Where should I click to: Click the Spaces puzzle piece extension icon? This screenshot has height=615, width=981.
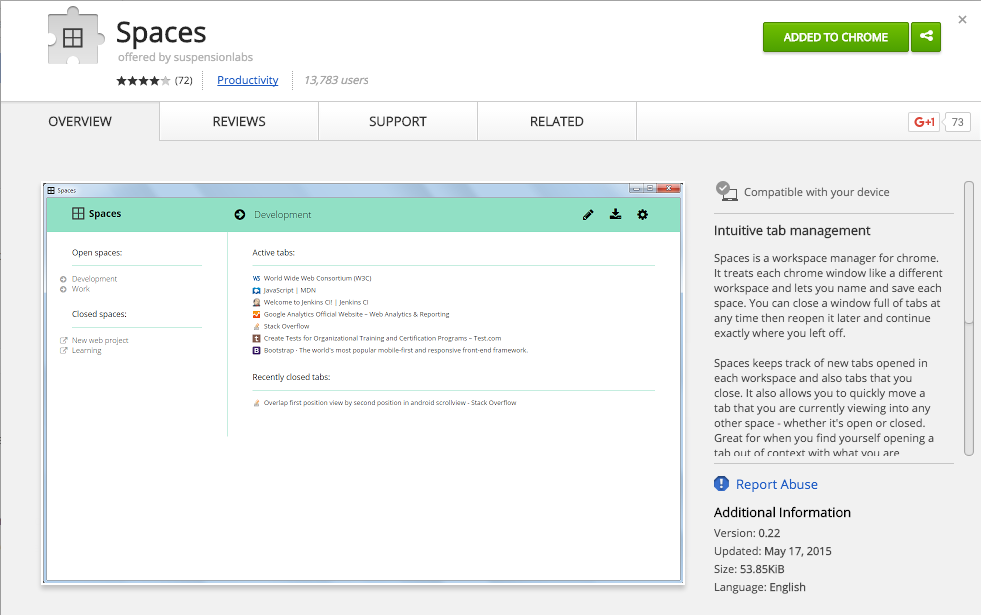tap(73, 39)
